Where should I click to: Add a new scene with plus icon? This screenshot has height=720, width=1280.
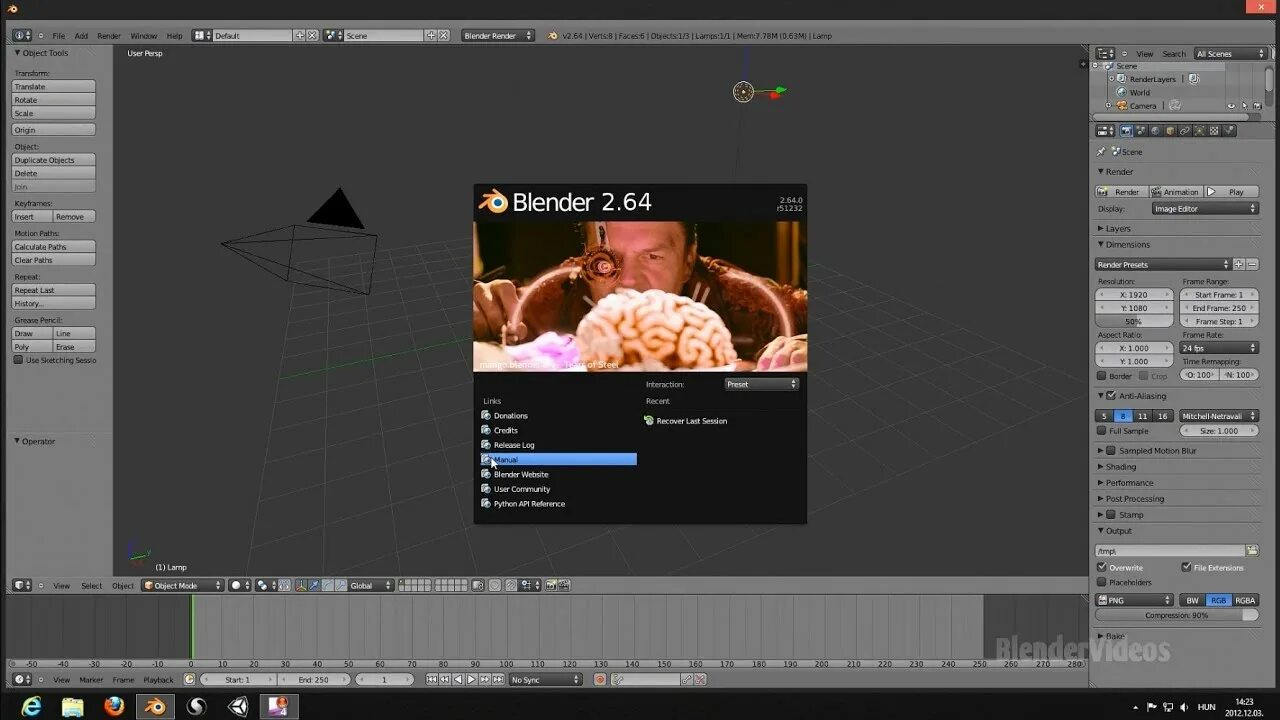[431, 35]
